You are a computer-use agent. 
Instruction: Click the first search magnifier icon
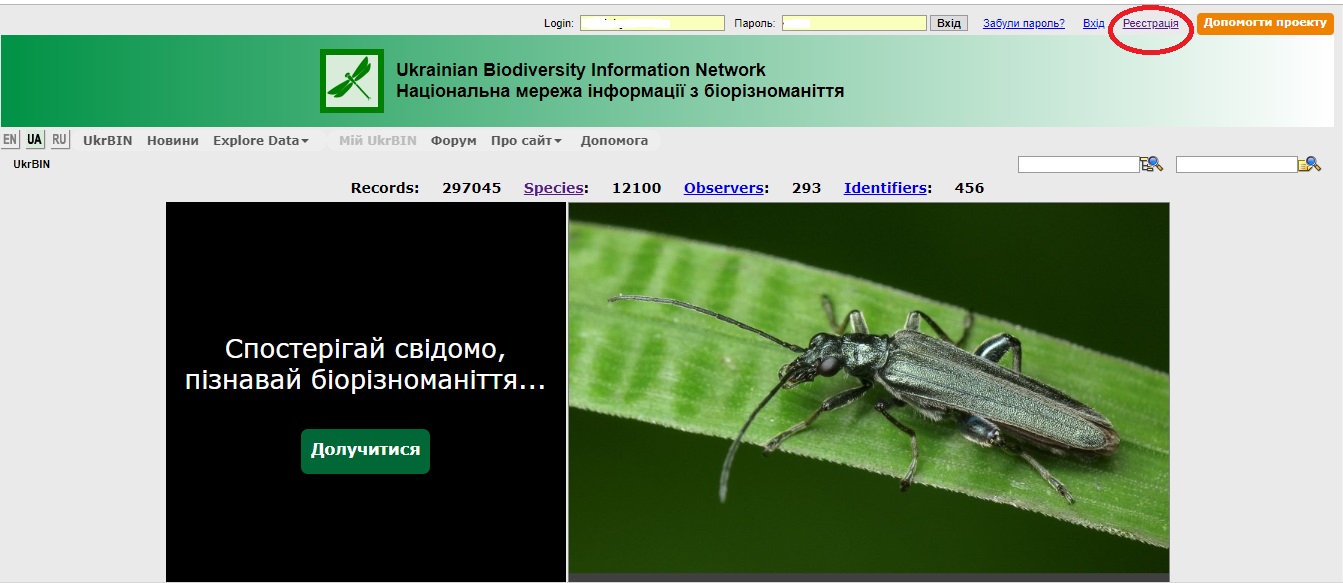1152,164
